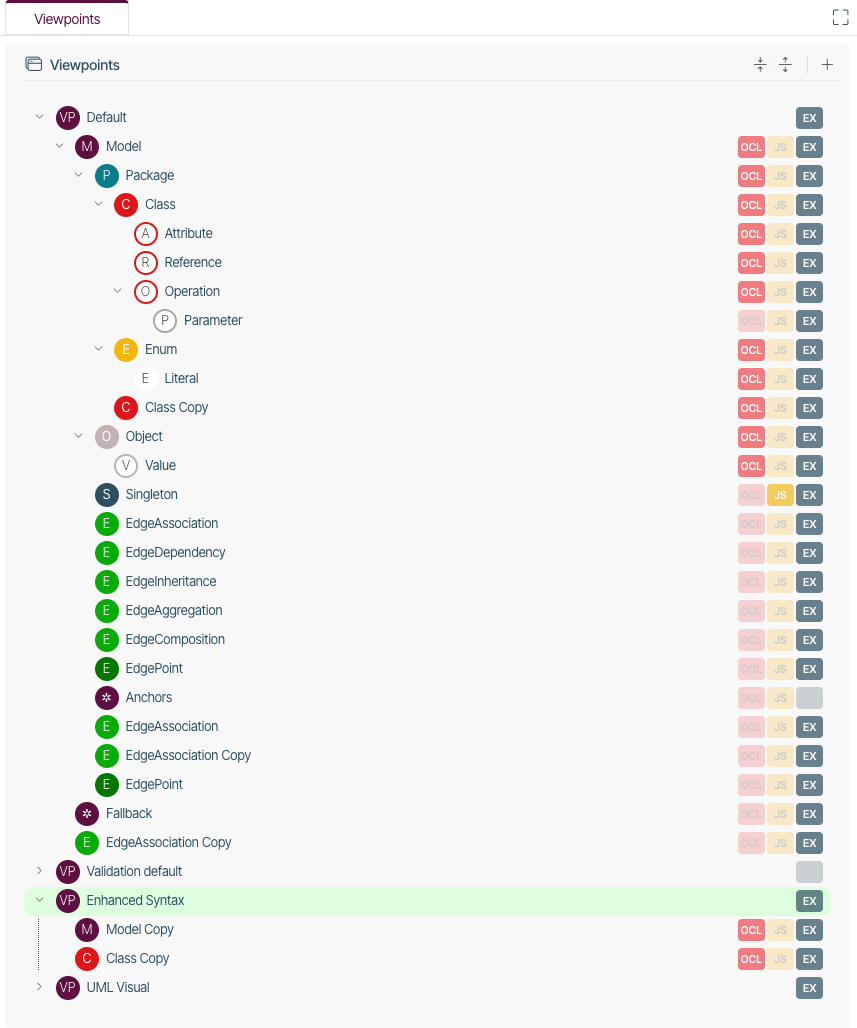Toggle the JS badge on Singleton row
The width and height of the screenshot is (857, 1028).
(780, 495)
